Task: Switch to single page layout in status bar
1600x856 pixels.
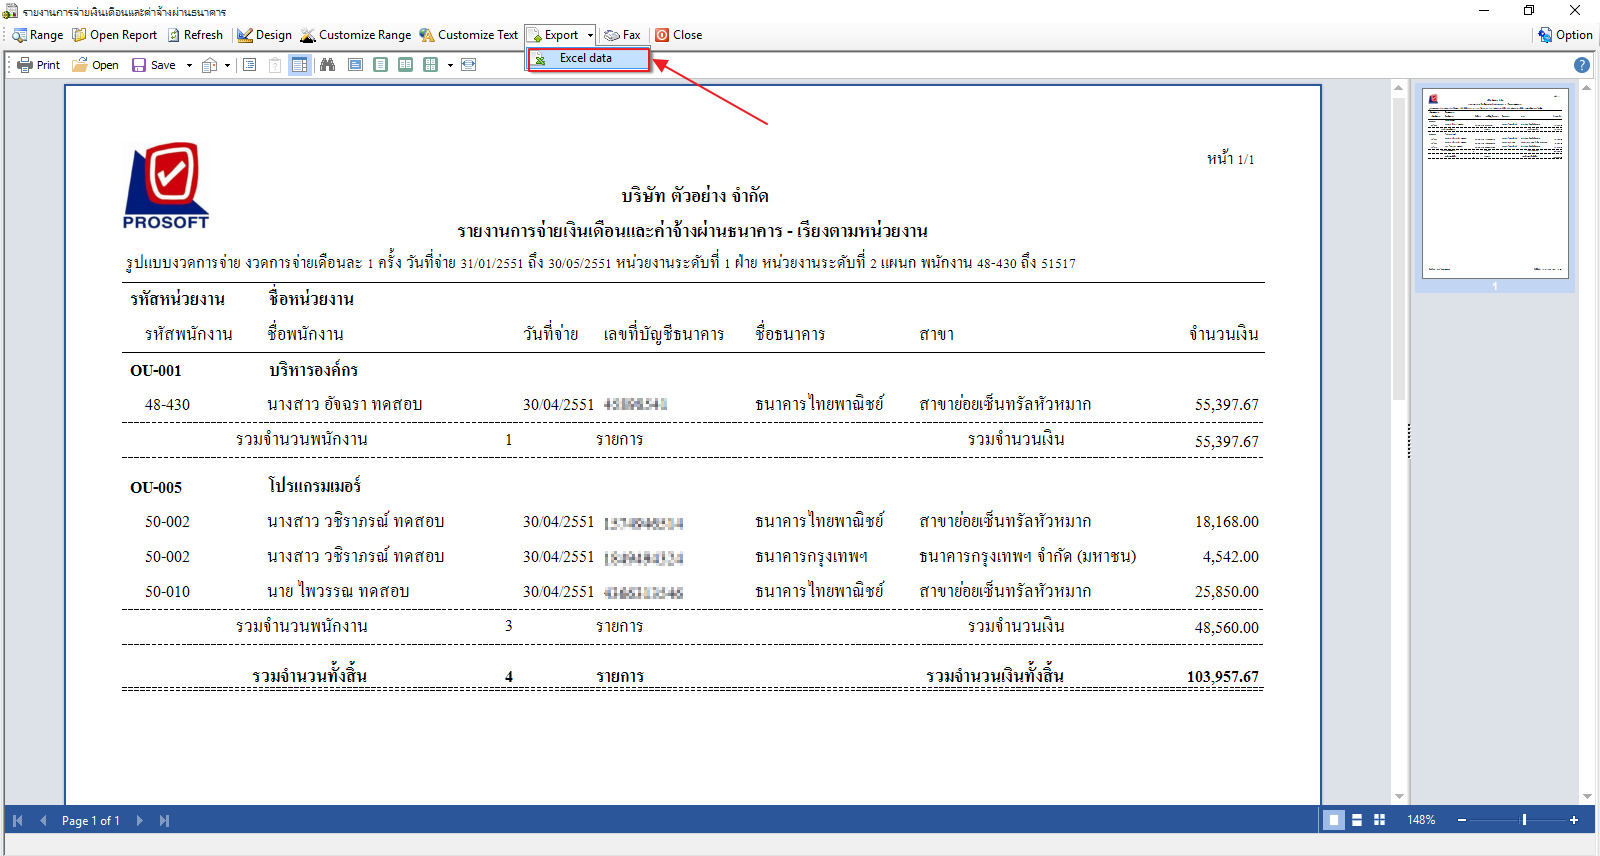Action: point(1333,820)
